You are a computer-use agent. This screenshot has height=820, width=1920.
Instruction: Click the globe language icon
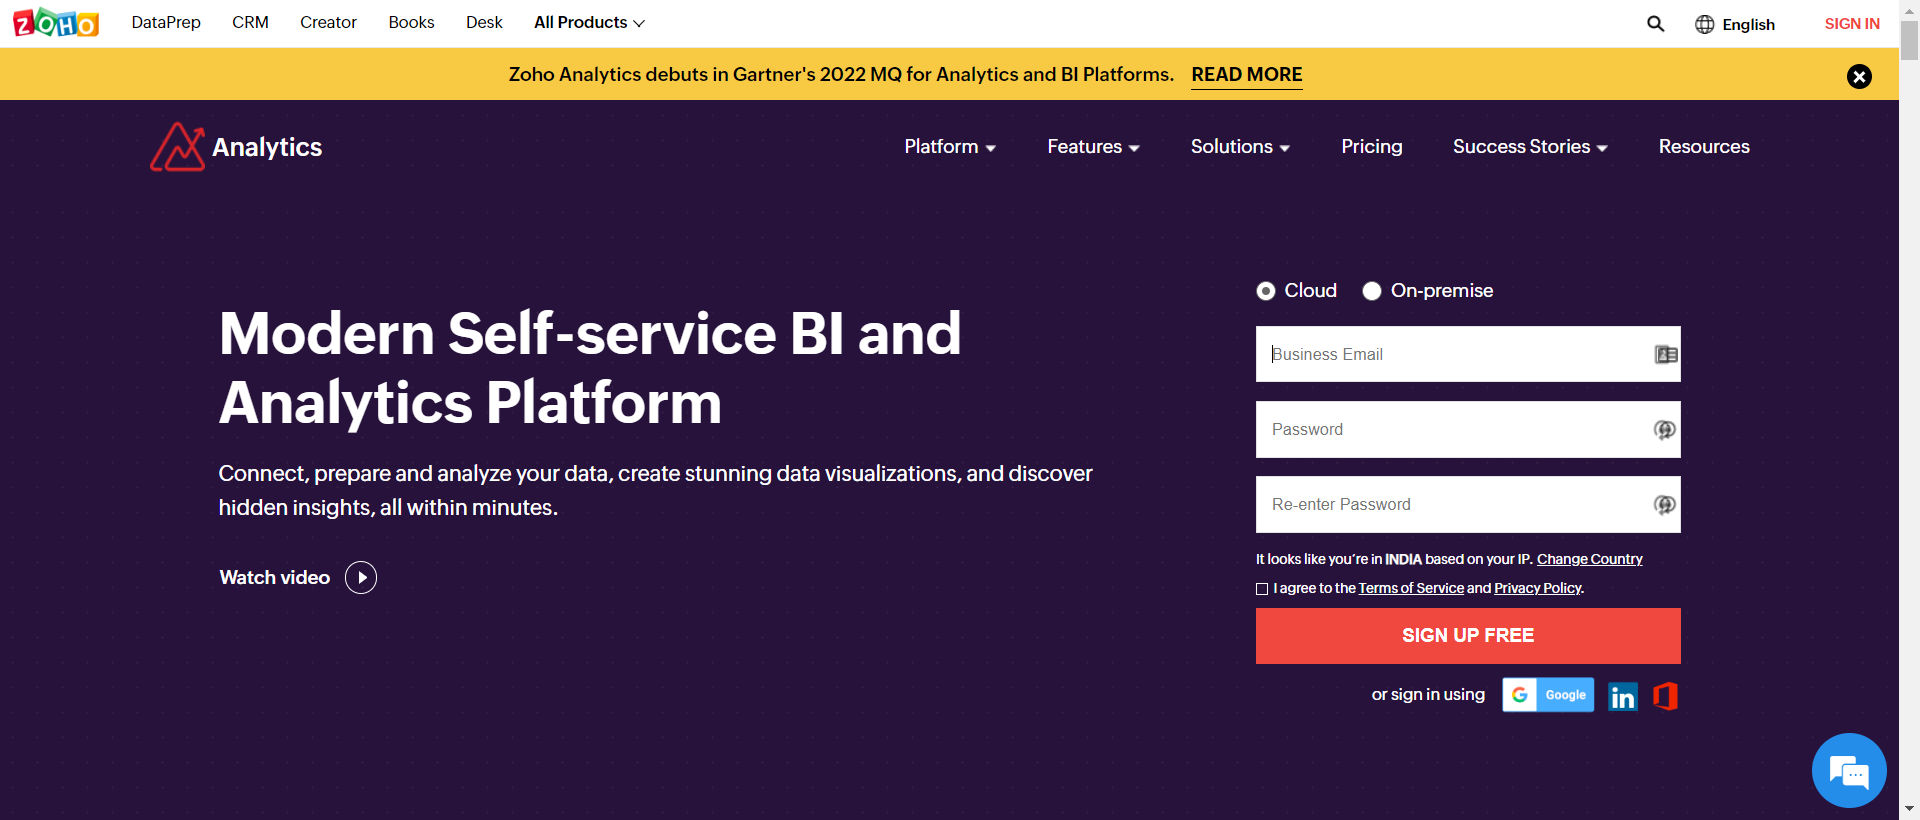[1705, 24]
